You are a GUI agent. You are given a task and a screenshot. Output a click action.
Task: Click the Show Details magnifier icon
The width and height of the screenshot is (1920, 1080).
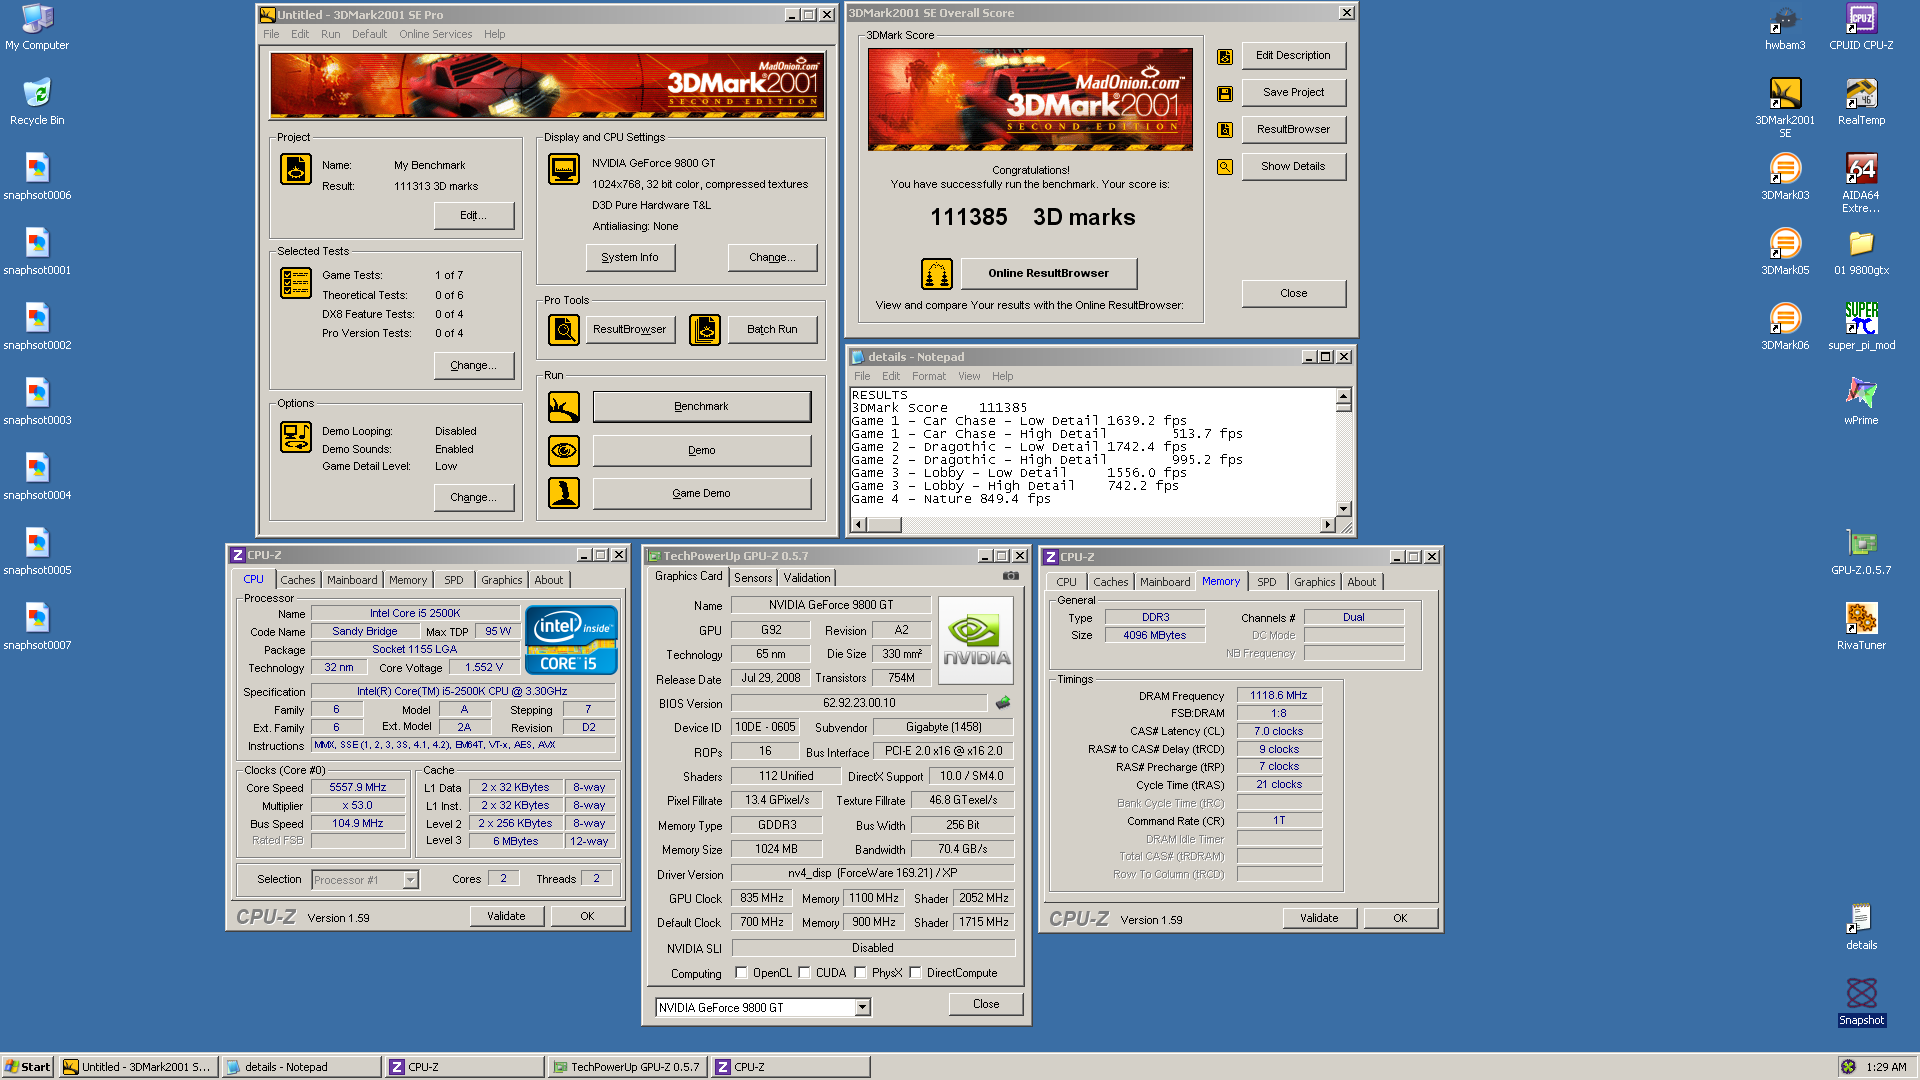[x=1224, y=167]
